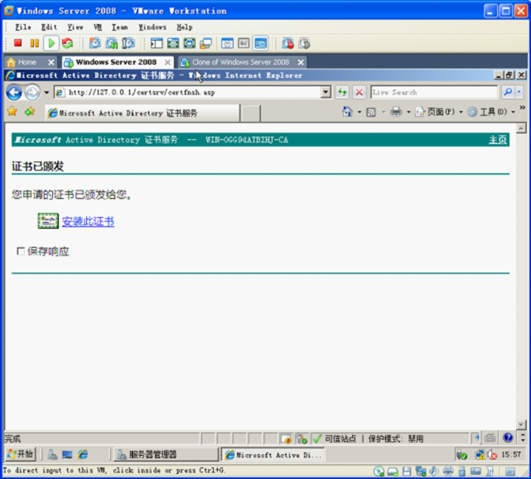The image size is (531, 479).
Task: Open a new IE tab button
Action: [251, 113]
